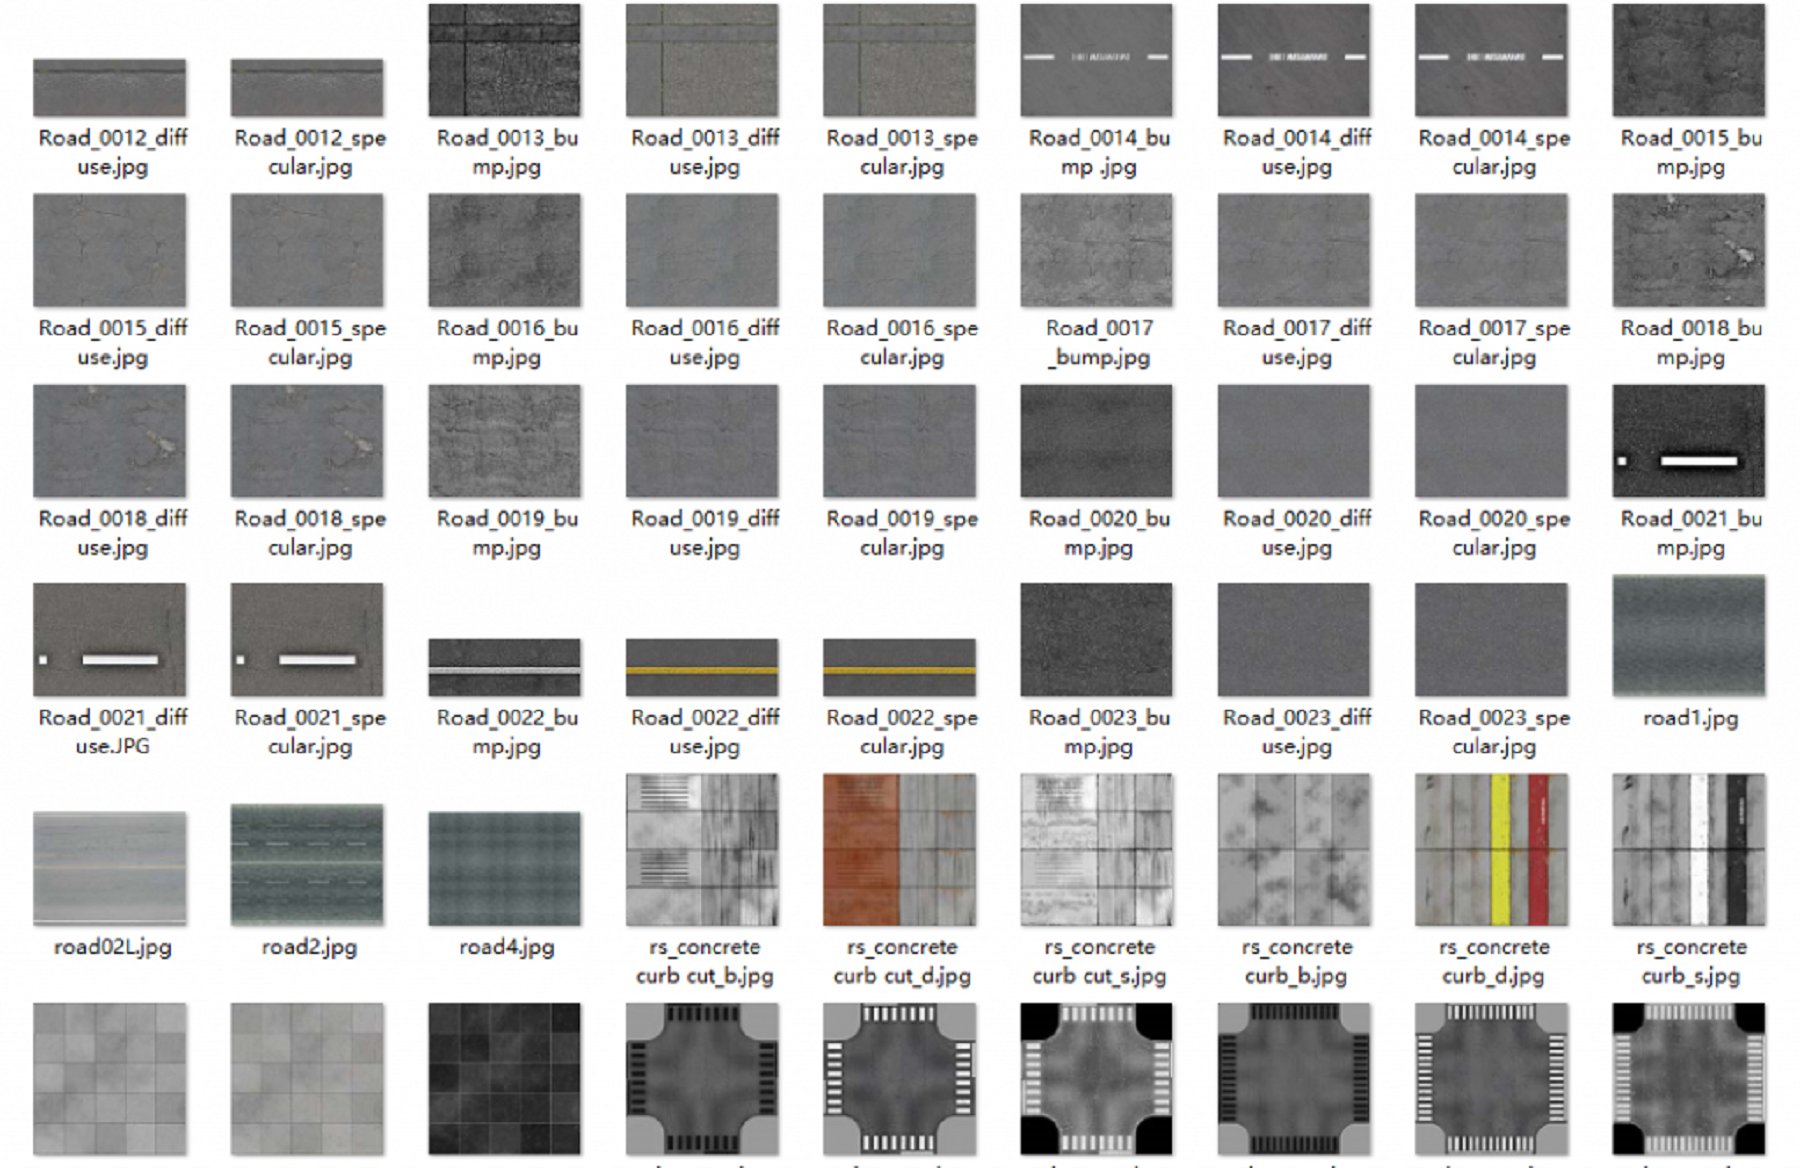This screenshot has height=1168, width=1800.
Task: Click the Road_0021_specular.jpg thumbnail
Action: (x=307, y=640)
